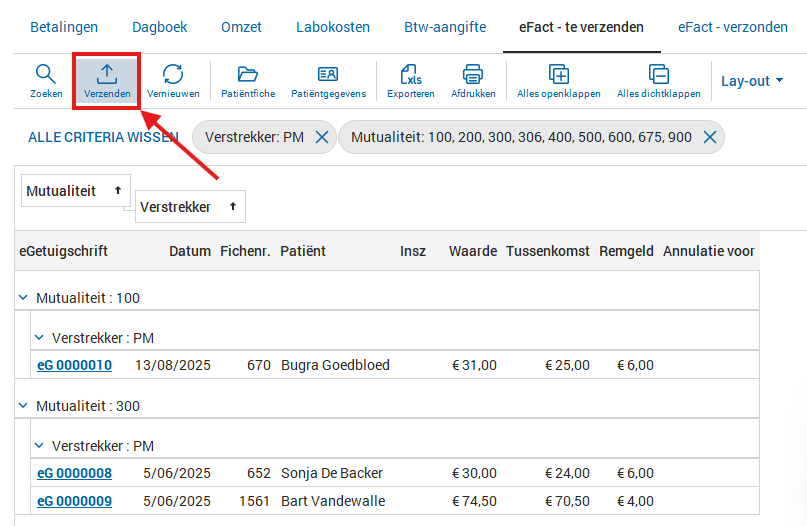Collapse the Mutualiteit : 100 group
Viewport: 807px width, 526px height.
23,298
